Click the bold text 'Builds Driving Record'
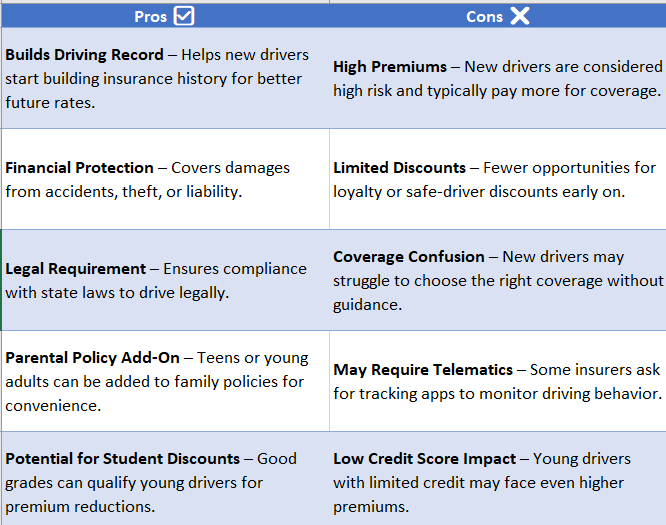 (84, 55)
